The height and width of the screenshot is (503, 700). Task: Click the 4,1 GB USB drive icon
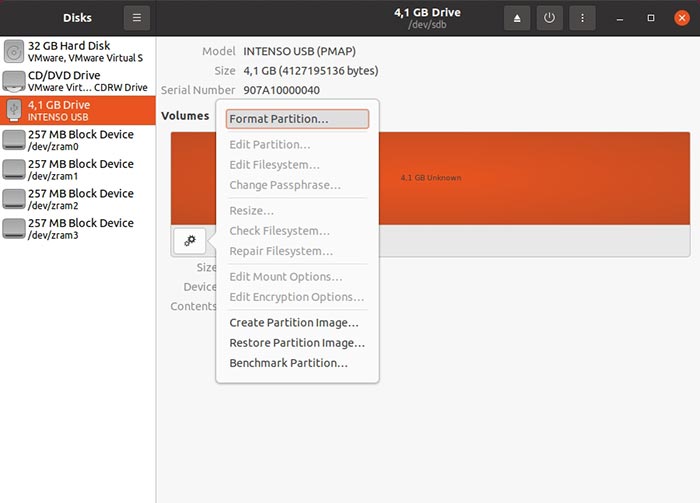(14, 110)
